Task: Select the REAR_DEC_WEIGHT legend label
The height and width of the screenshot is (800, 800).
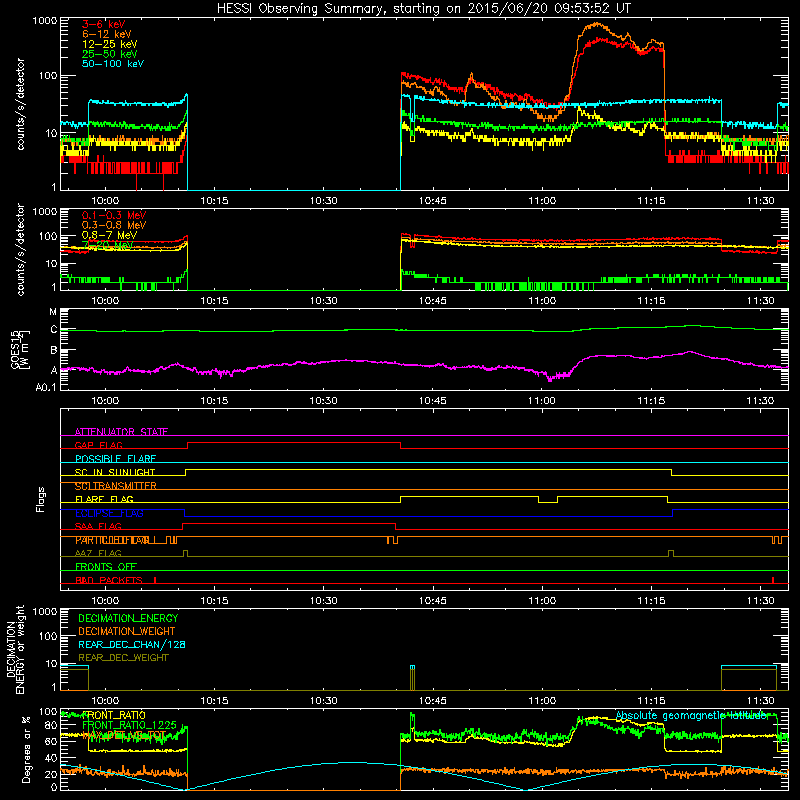Action: [x=123, y=658]
